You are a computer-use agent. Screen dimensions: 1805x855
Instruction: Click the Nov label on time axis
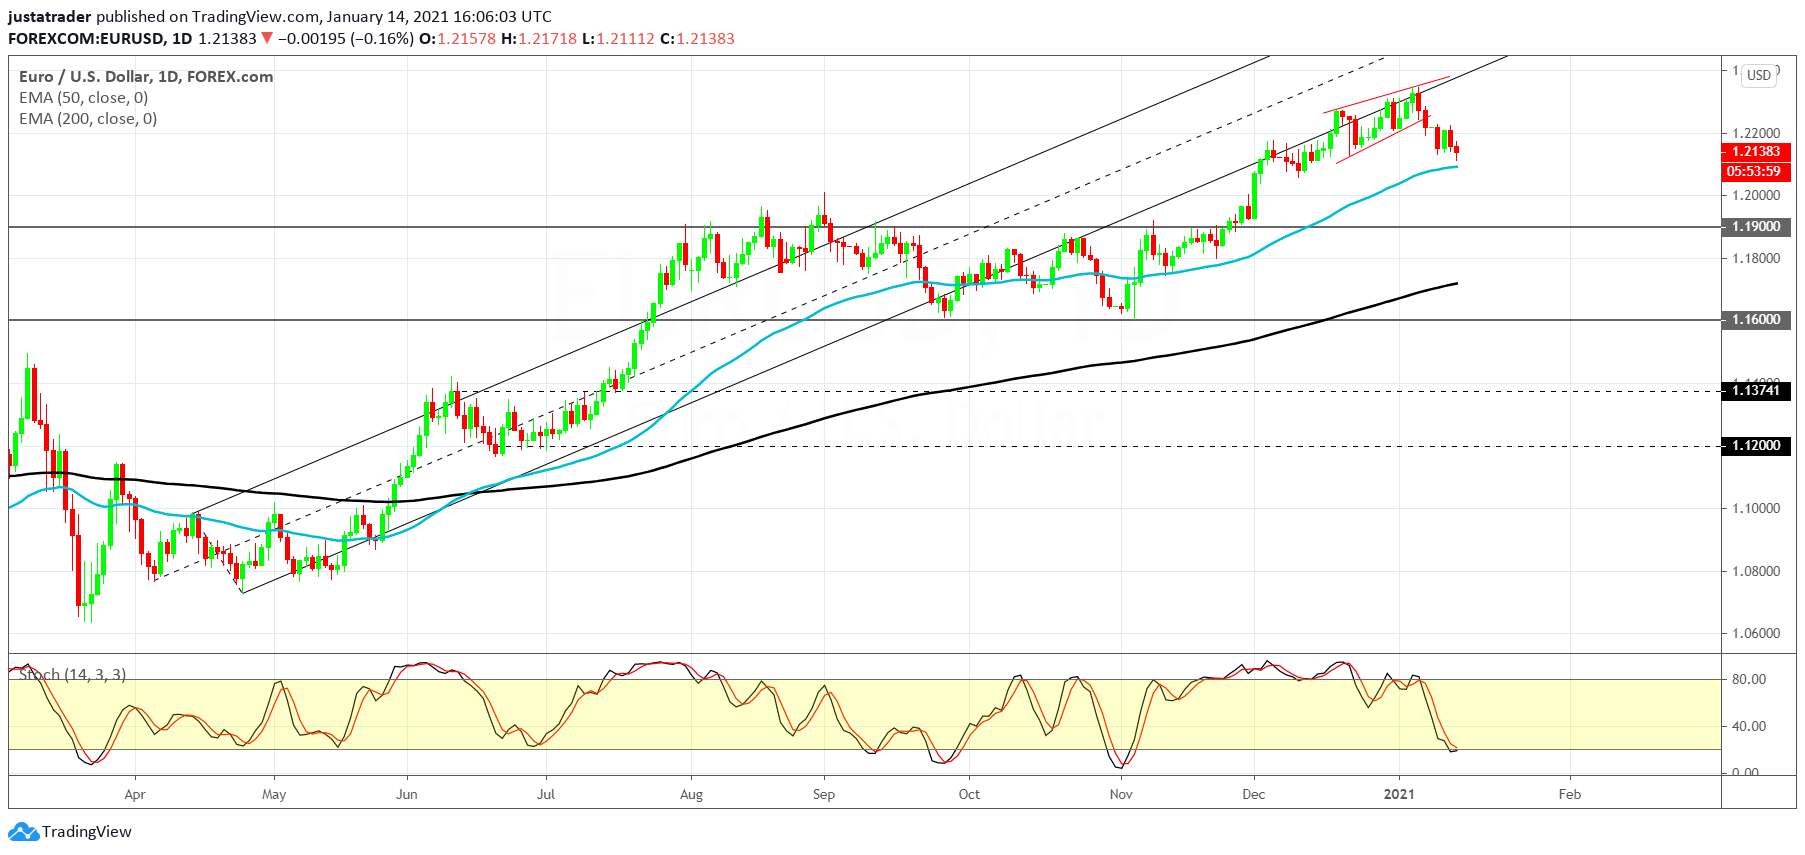tap(1121, 795)
